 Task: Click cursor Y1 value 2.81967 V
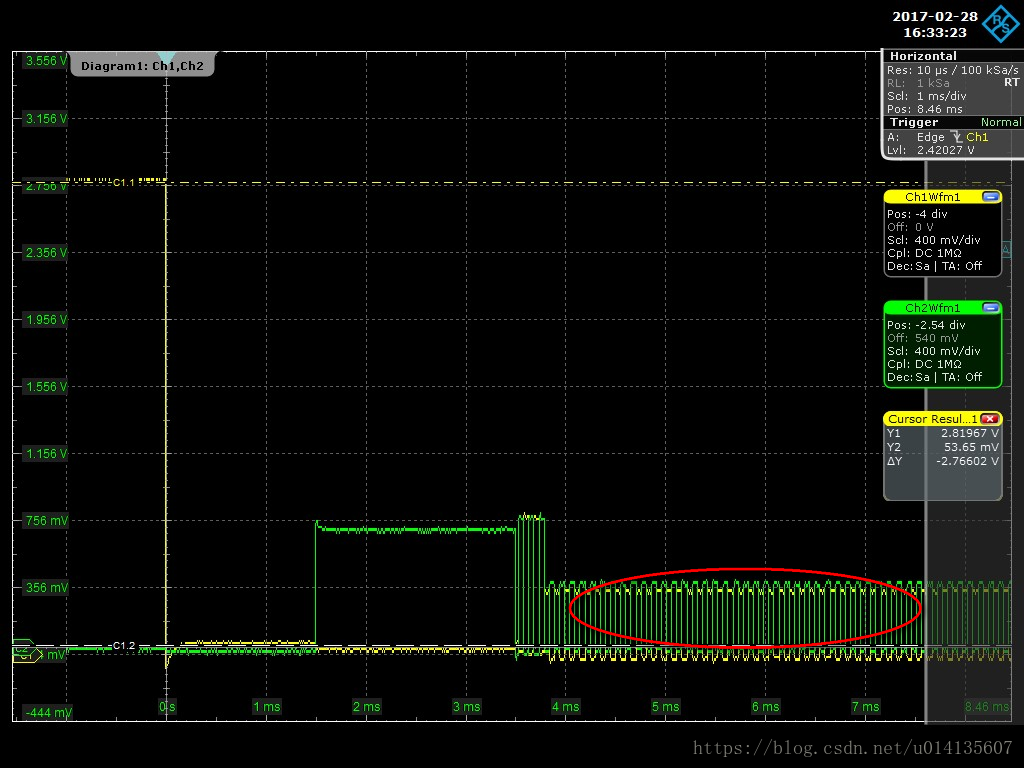pos(969,433)
